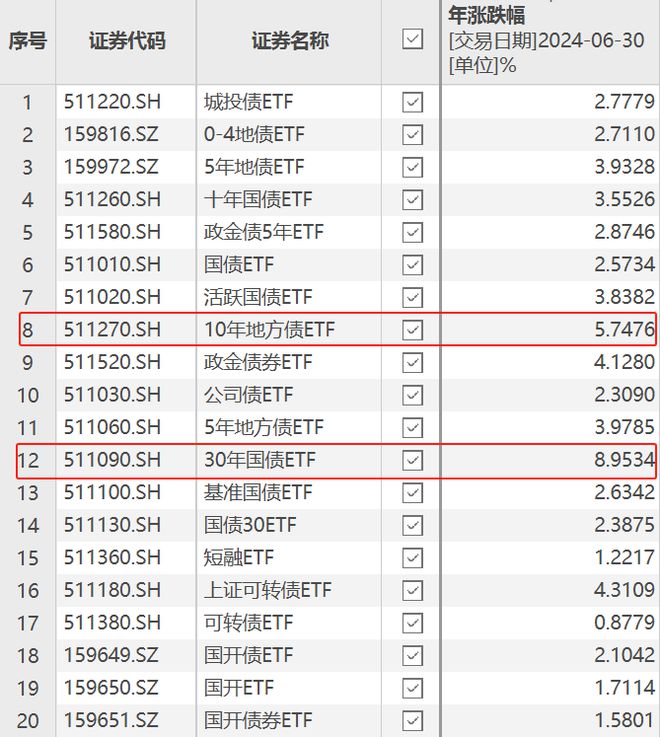Toggle checkbox for 政金债券ETF row
This screenshot has width=660, height=737.
[x=412, y=362]
